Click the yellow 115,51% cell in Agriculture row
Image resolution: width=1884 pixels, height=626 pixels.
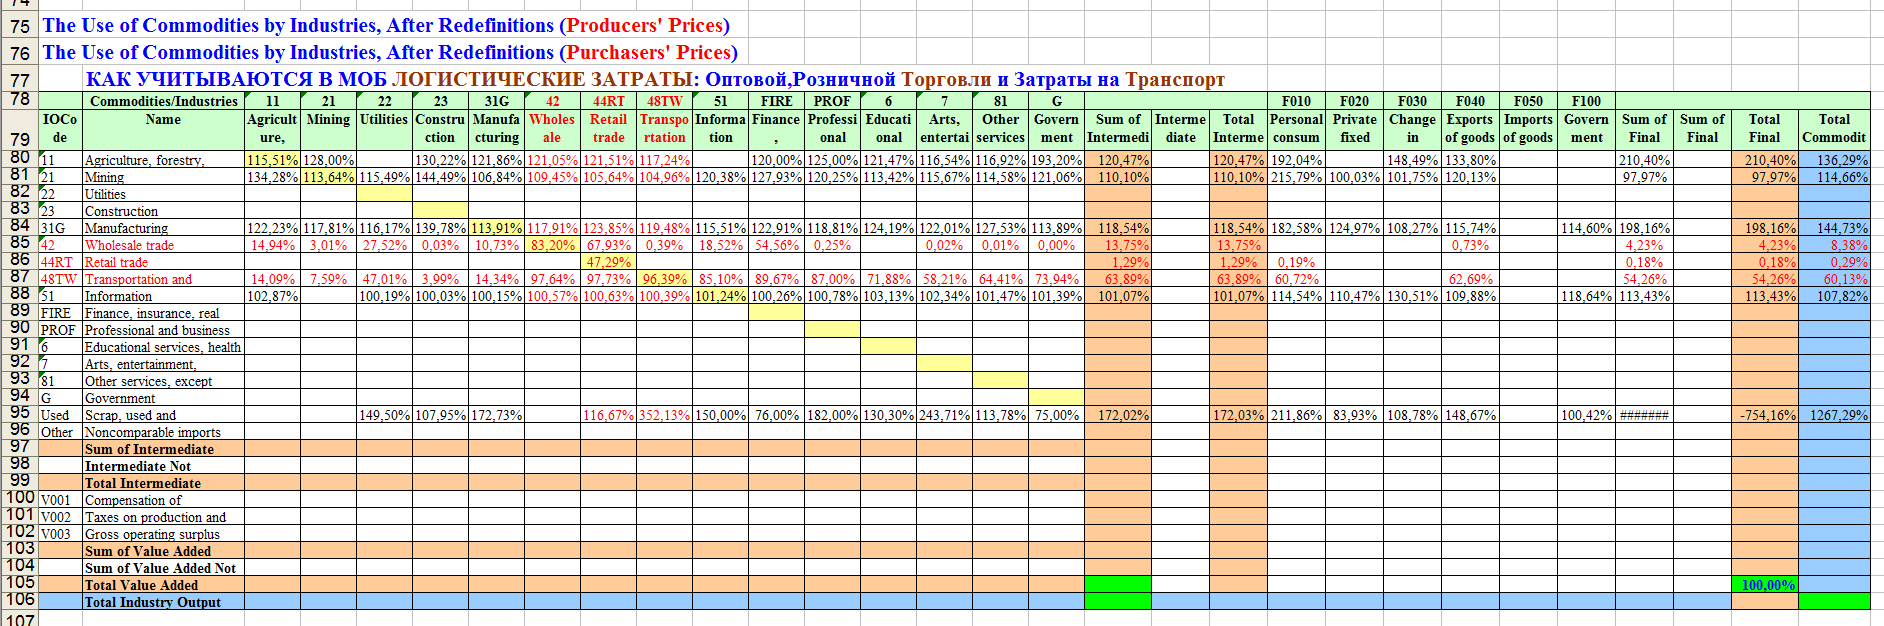click(x=272, y=160)
